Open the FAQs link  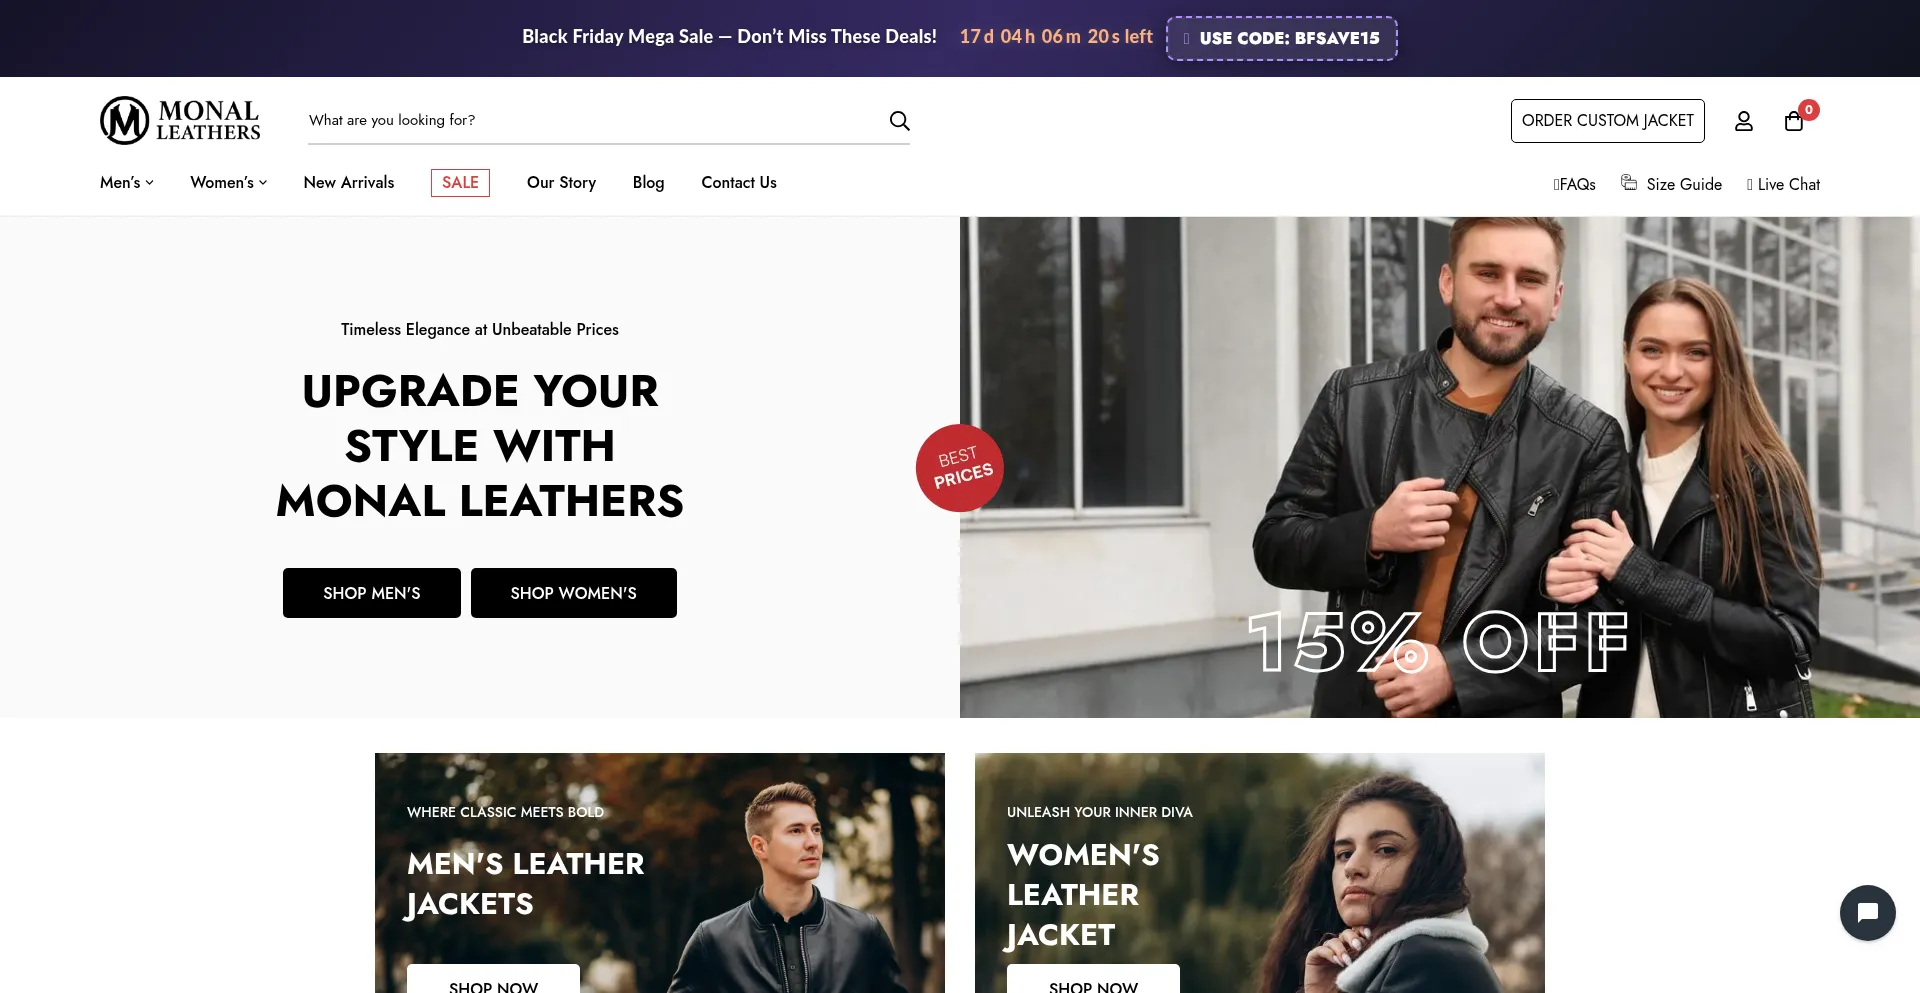1574,184
